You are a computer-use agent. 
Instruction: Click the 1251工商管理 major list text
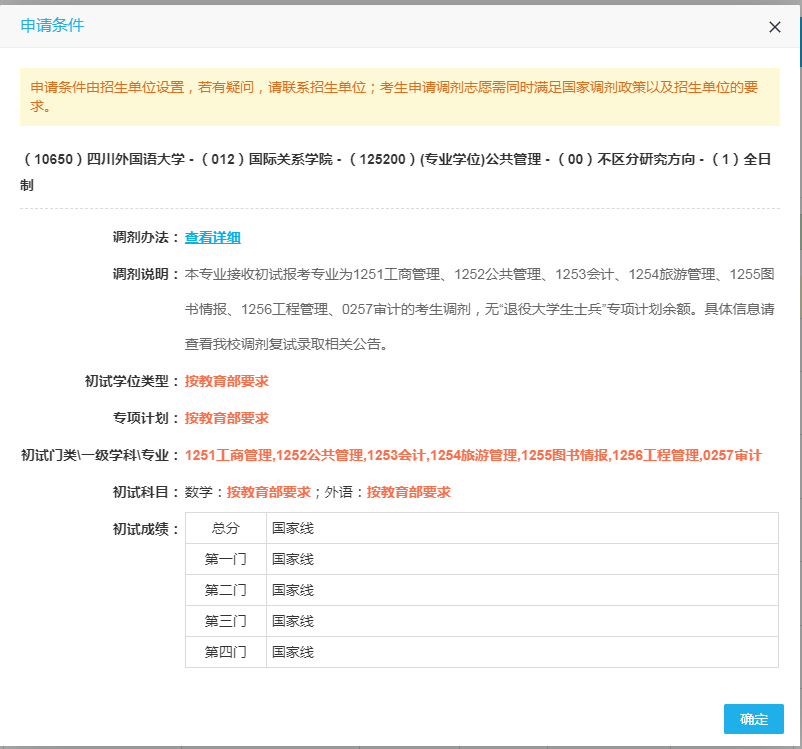[473, 455]
